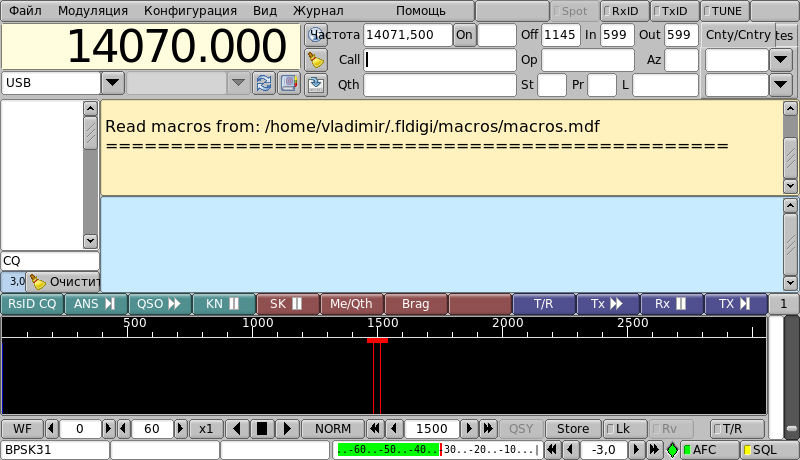Clear the log fields with the broom icon
Viewport: 800px width, 460px height.
point(316,60)
